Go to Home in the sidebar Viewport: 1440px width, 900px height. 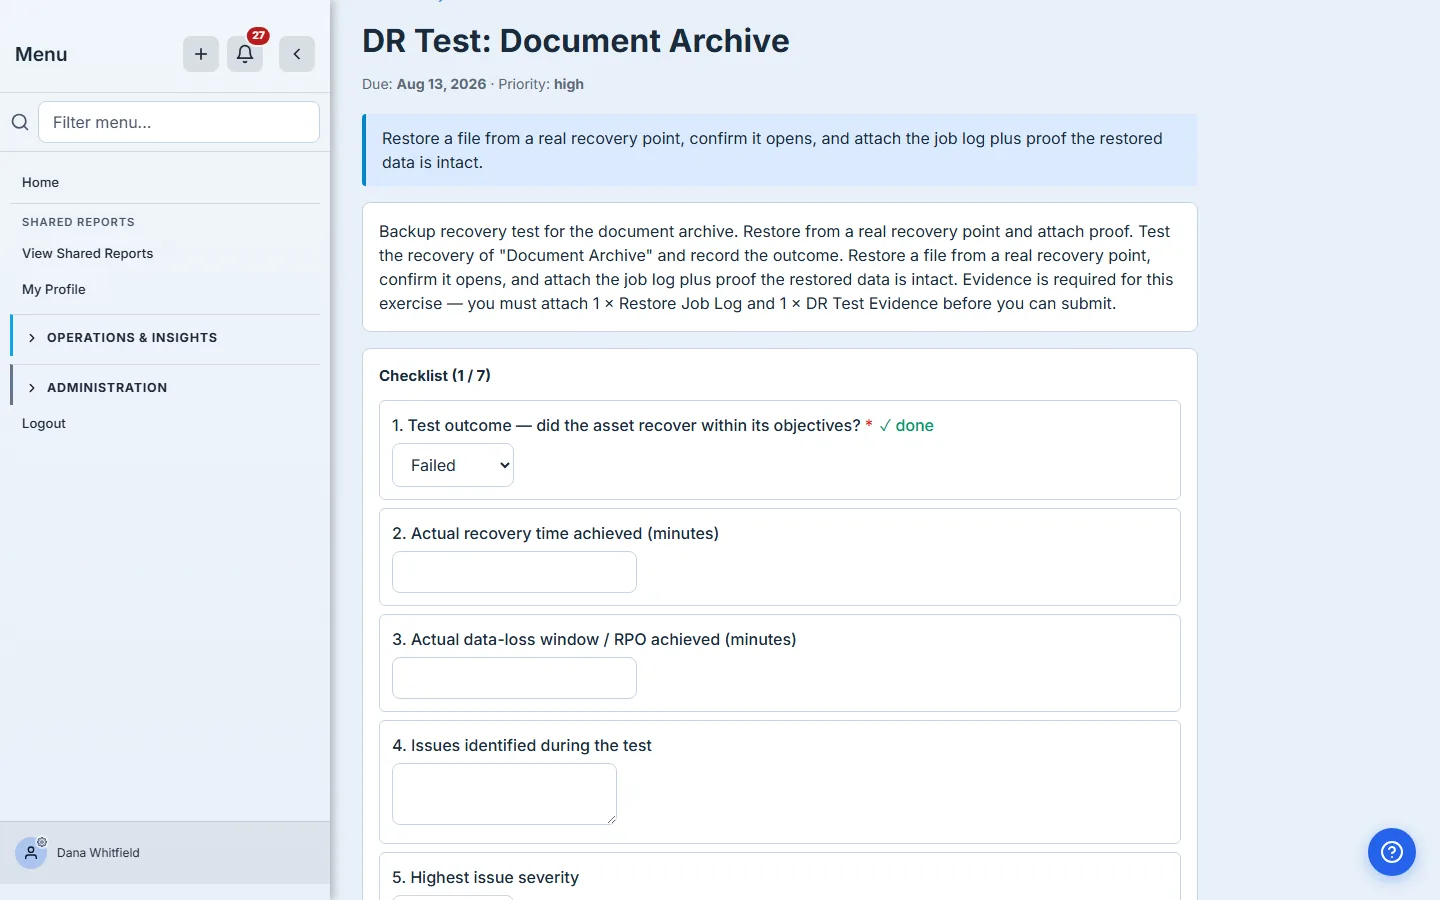(x=40, y=182)
